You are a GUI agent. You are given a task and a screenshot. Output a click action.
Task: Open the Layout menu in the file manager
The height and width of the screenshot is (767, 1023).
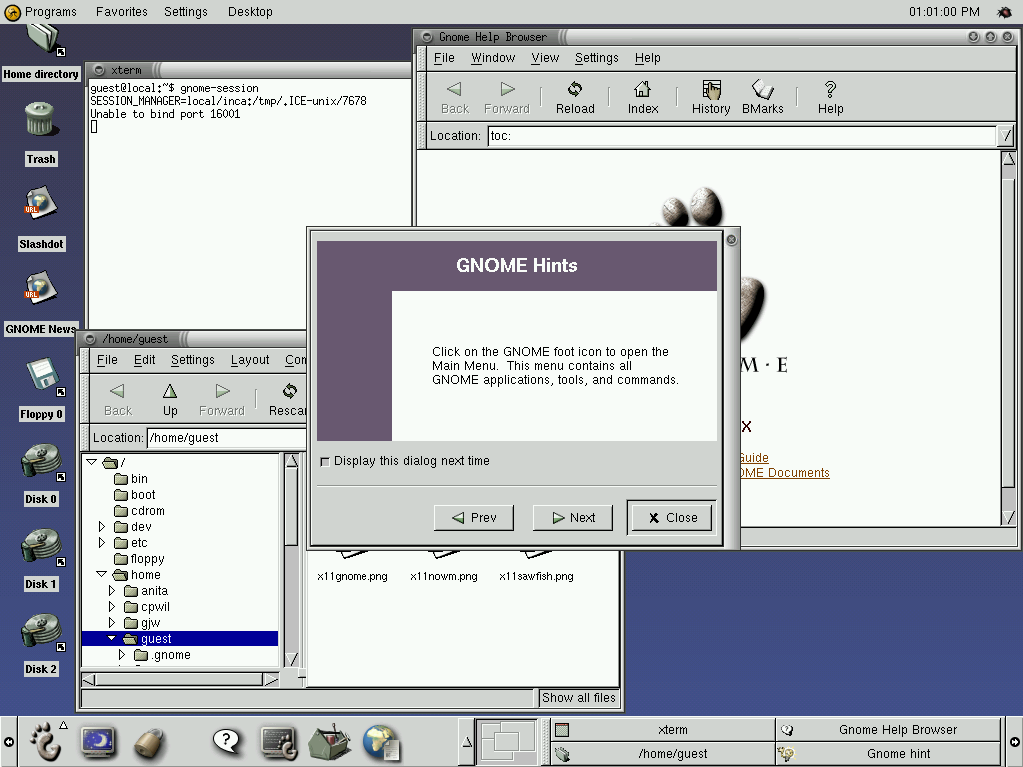point(249,360)
